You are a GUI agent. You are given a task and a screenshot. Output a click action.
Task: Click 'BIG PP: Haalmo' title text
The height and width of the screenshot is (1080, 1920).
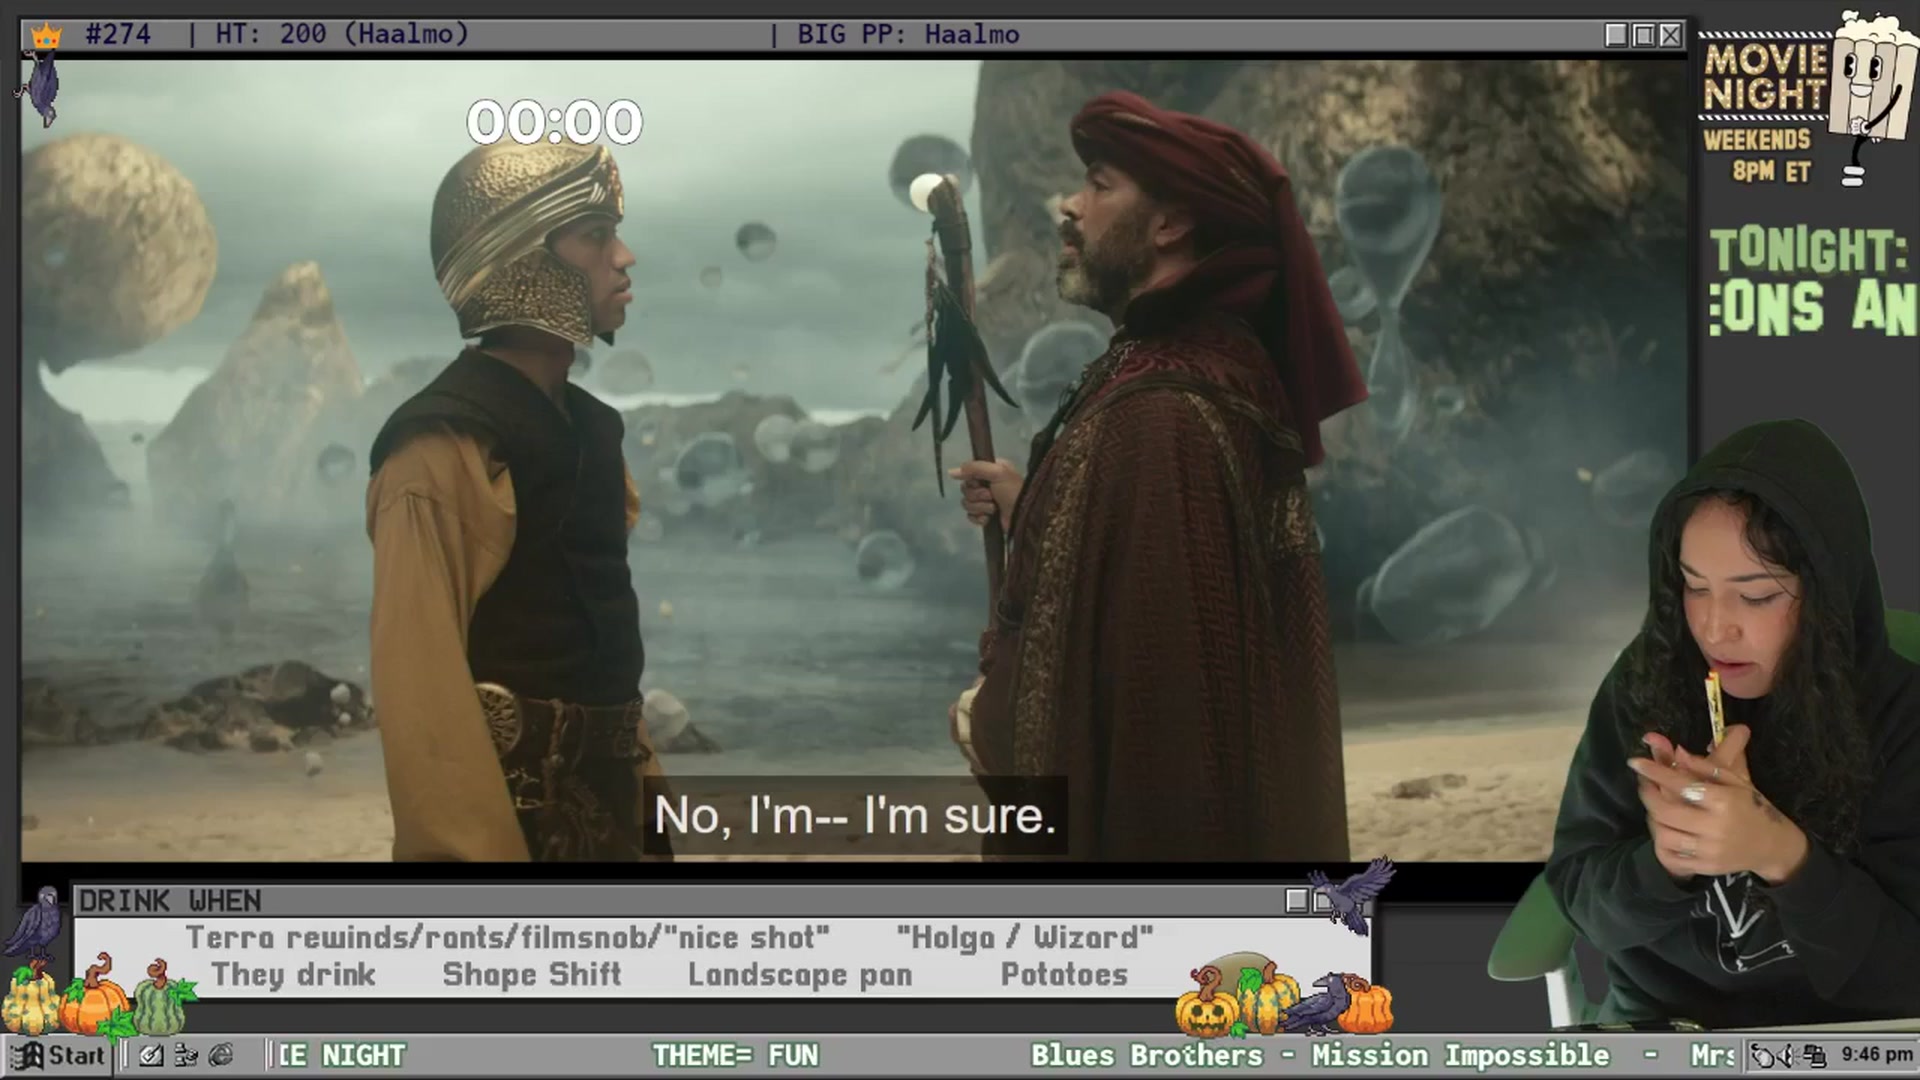click(x=908, y=34)
